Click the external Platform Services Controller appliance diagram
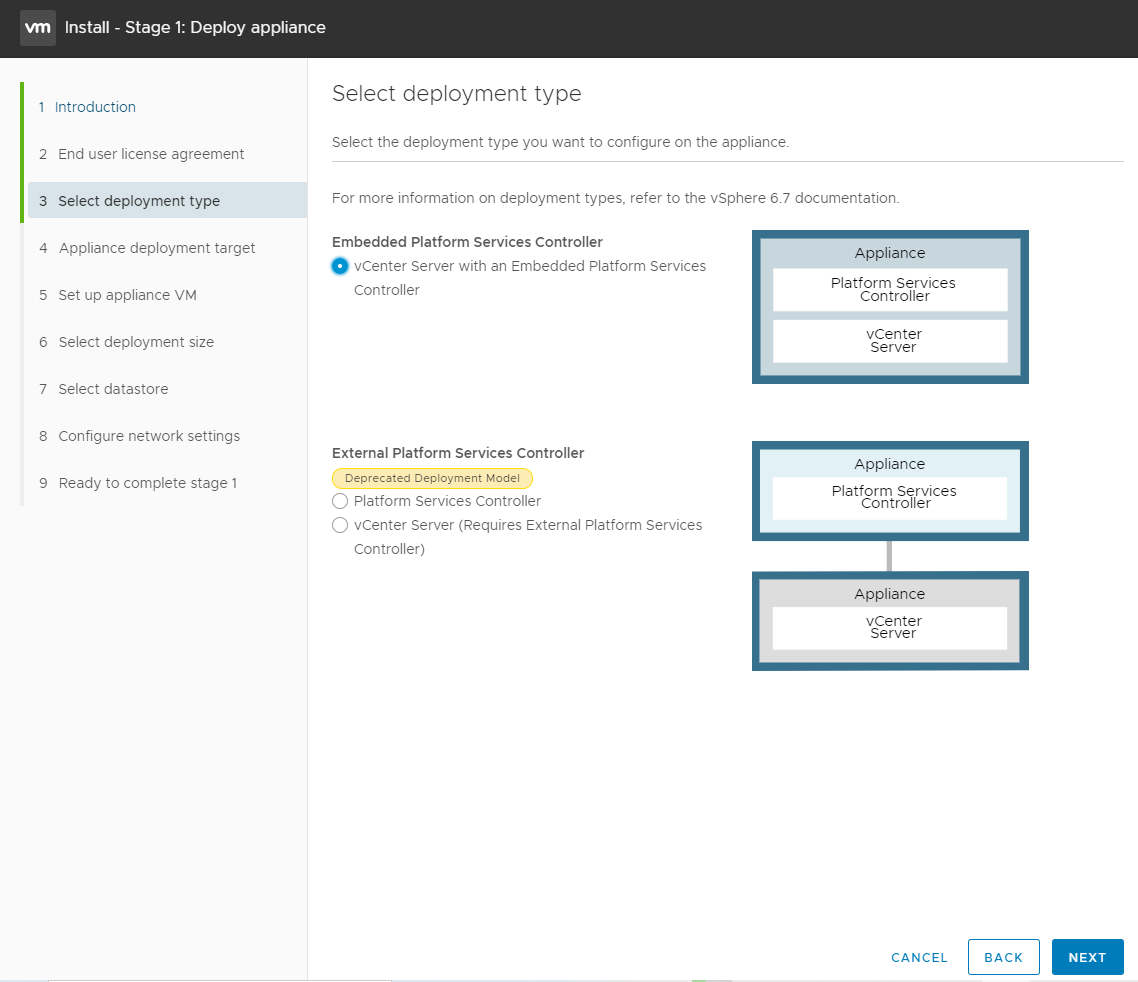 891,491
